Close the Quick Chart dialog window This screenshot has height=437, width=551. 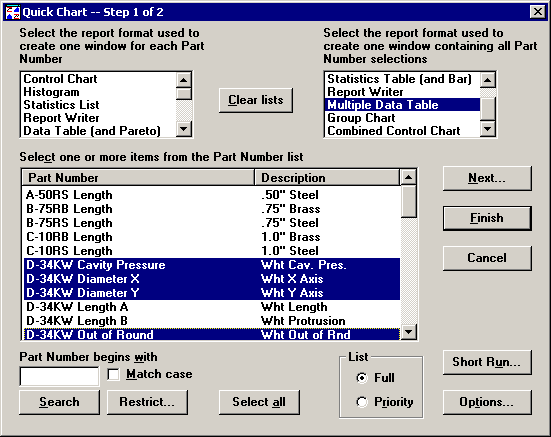(x=538, y=12)
